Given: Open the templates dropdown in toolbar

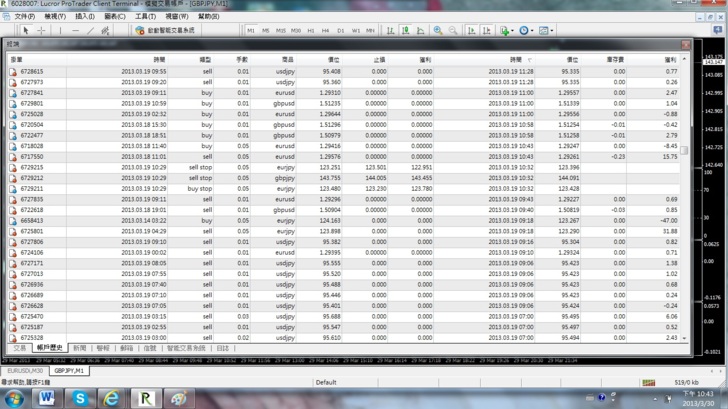Looking at the screenshot, I should 546,31.
